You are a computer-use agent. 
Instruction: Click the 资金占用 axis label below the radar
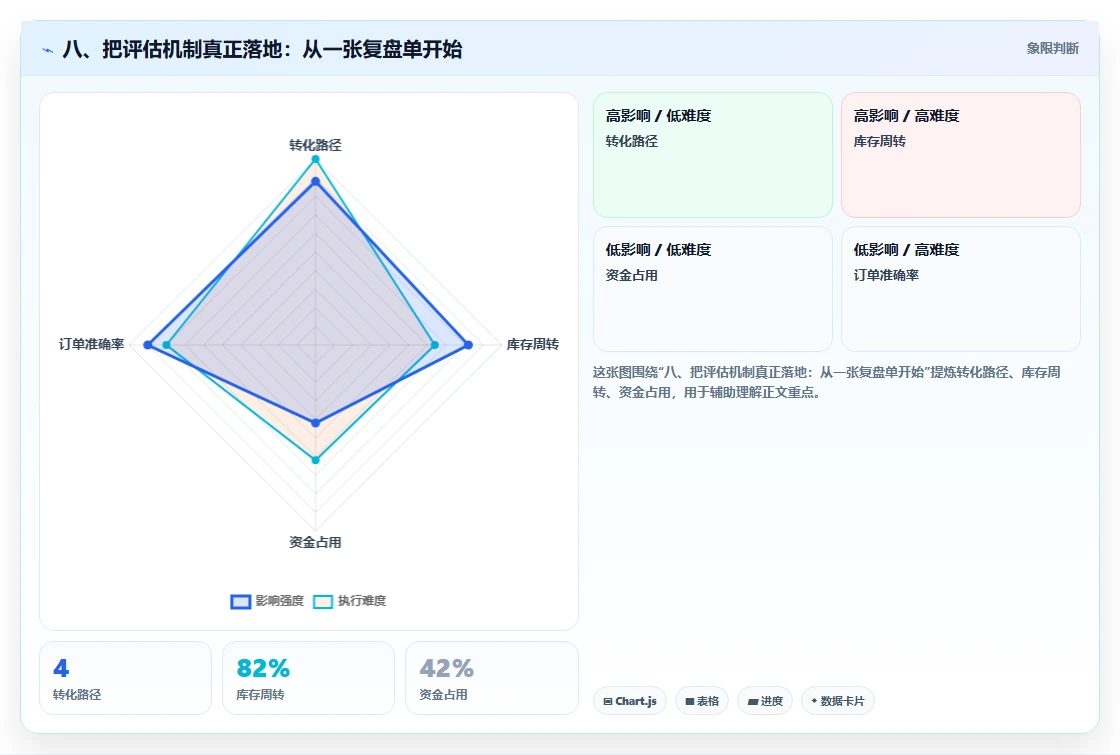315,542
